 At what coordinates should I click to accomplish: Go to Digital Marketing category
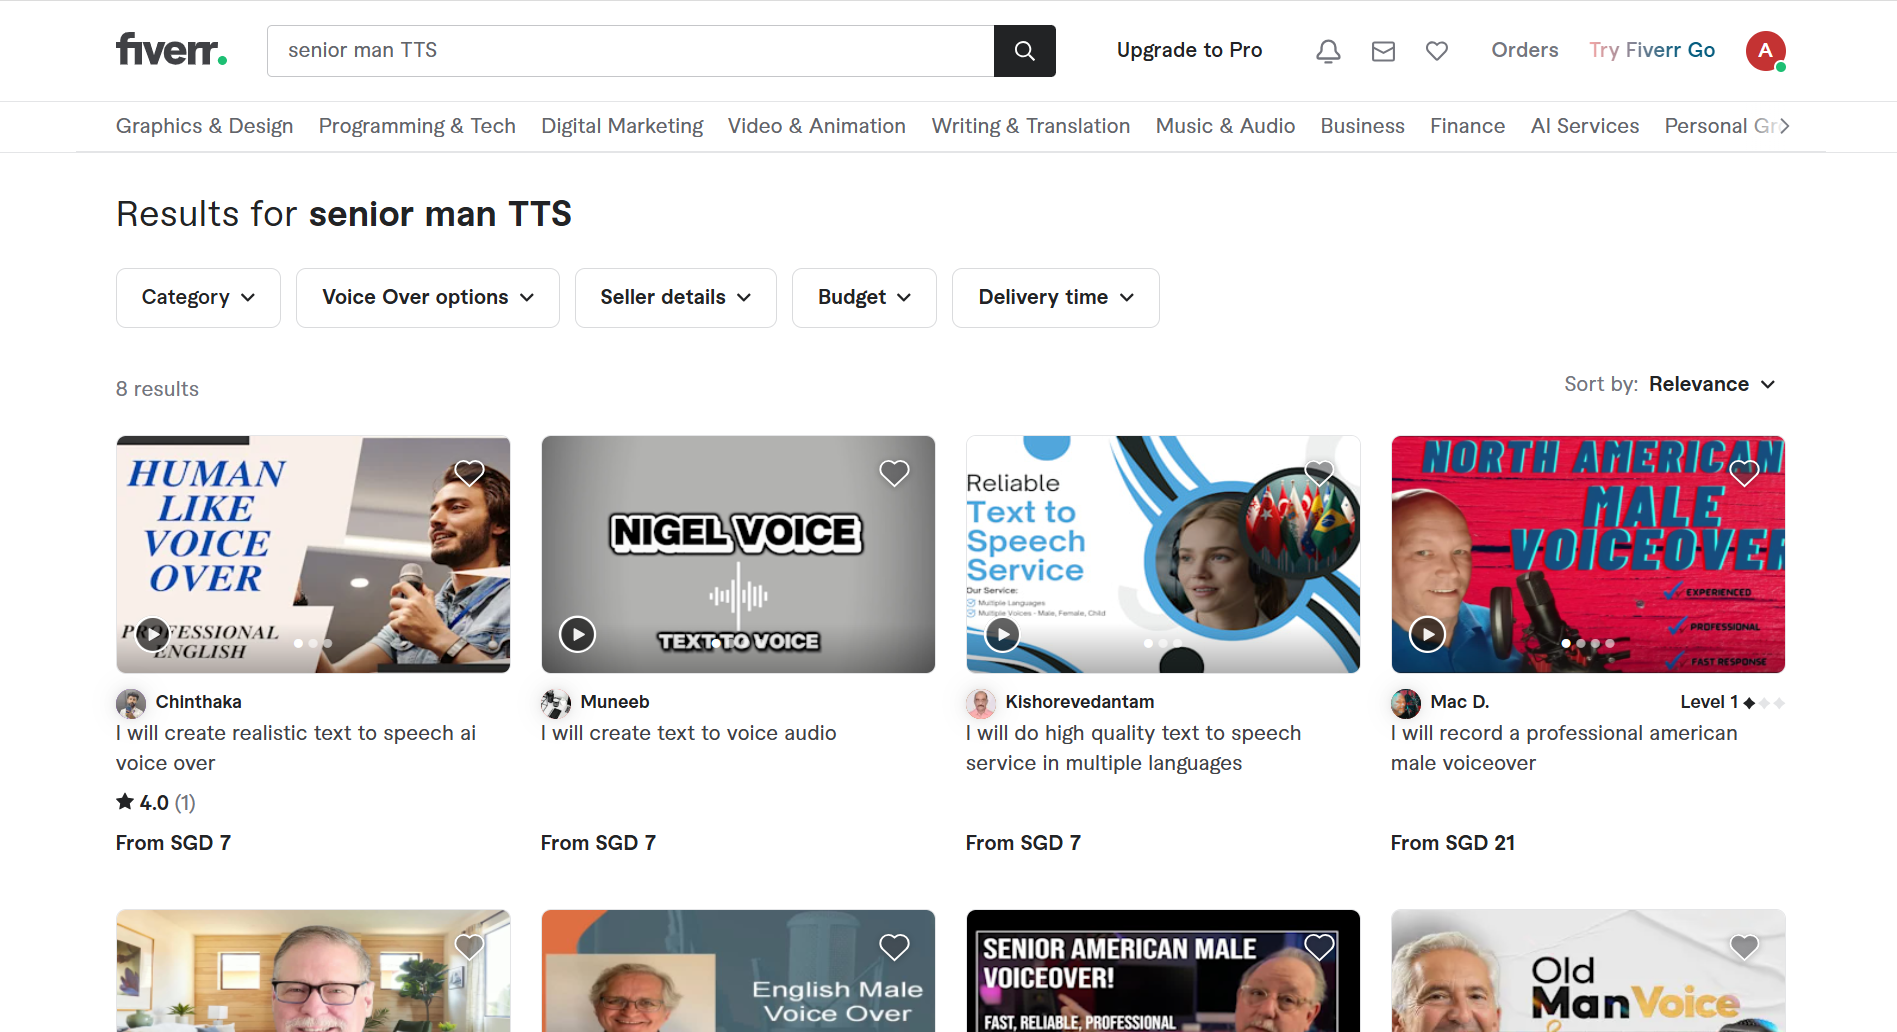[622, 126]
